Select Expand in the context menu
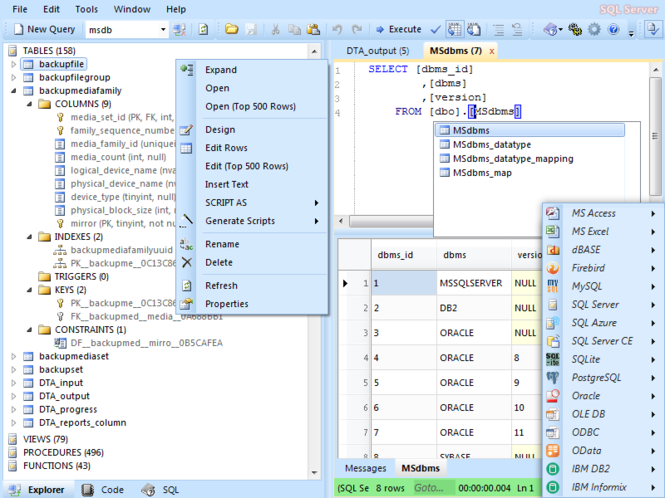This screenshot has width=665, height=498. [x=252, y=70]
